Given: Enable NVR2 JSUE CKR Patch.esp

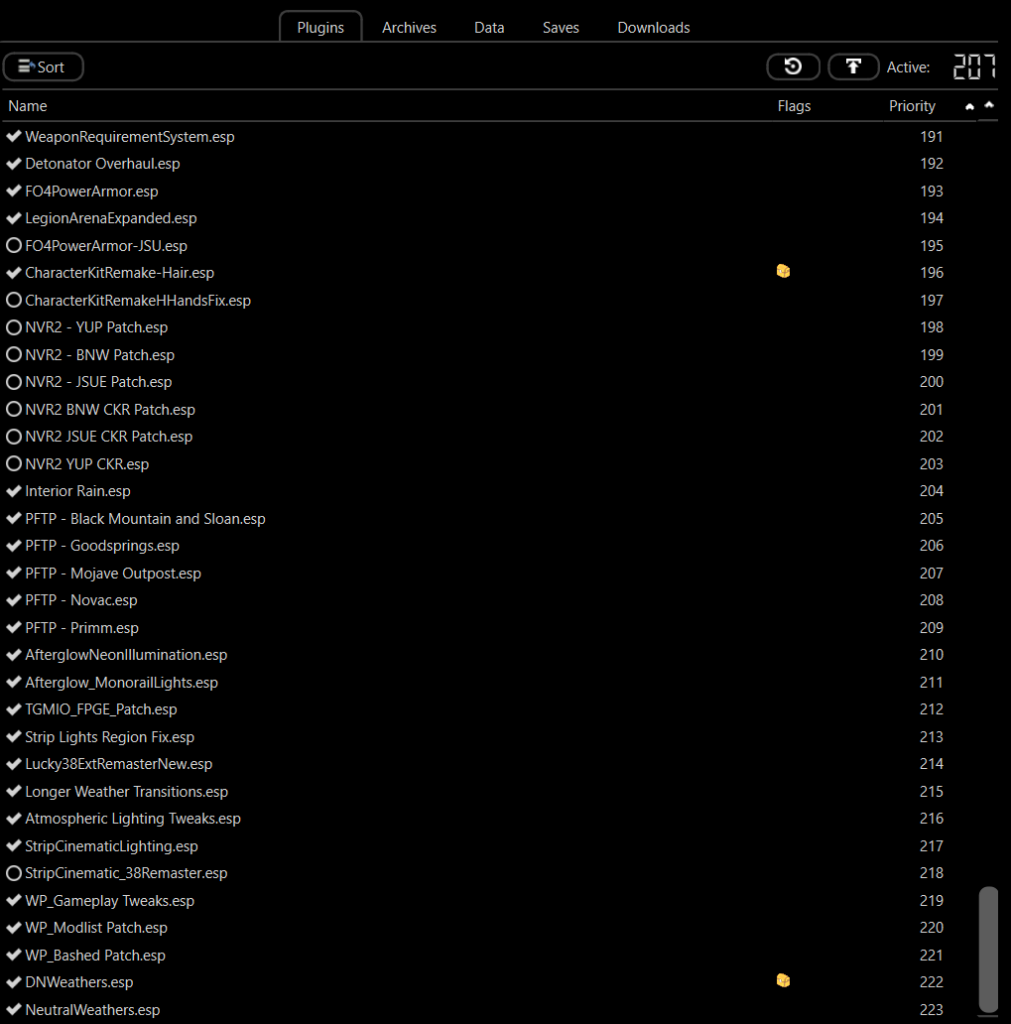Looking at the screenshot, I should point(14,436).
